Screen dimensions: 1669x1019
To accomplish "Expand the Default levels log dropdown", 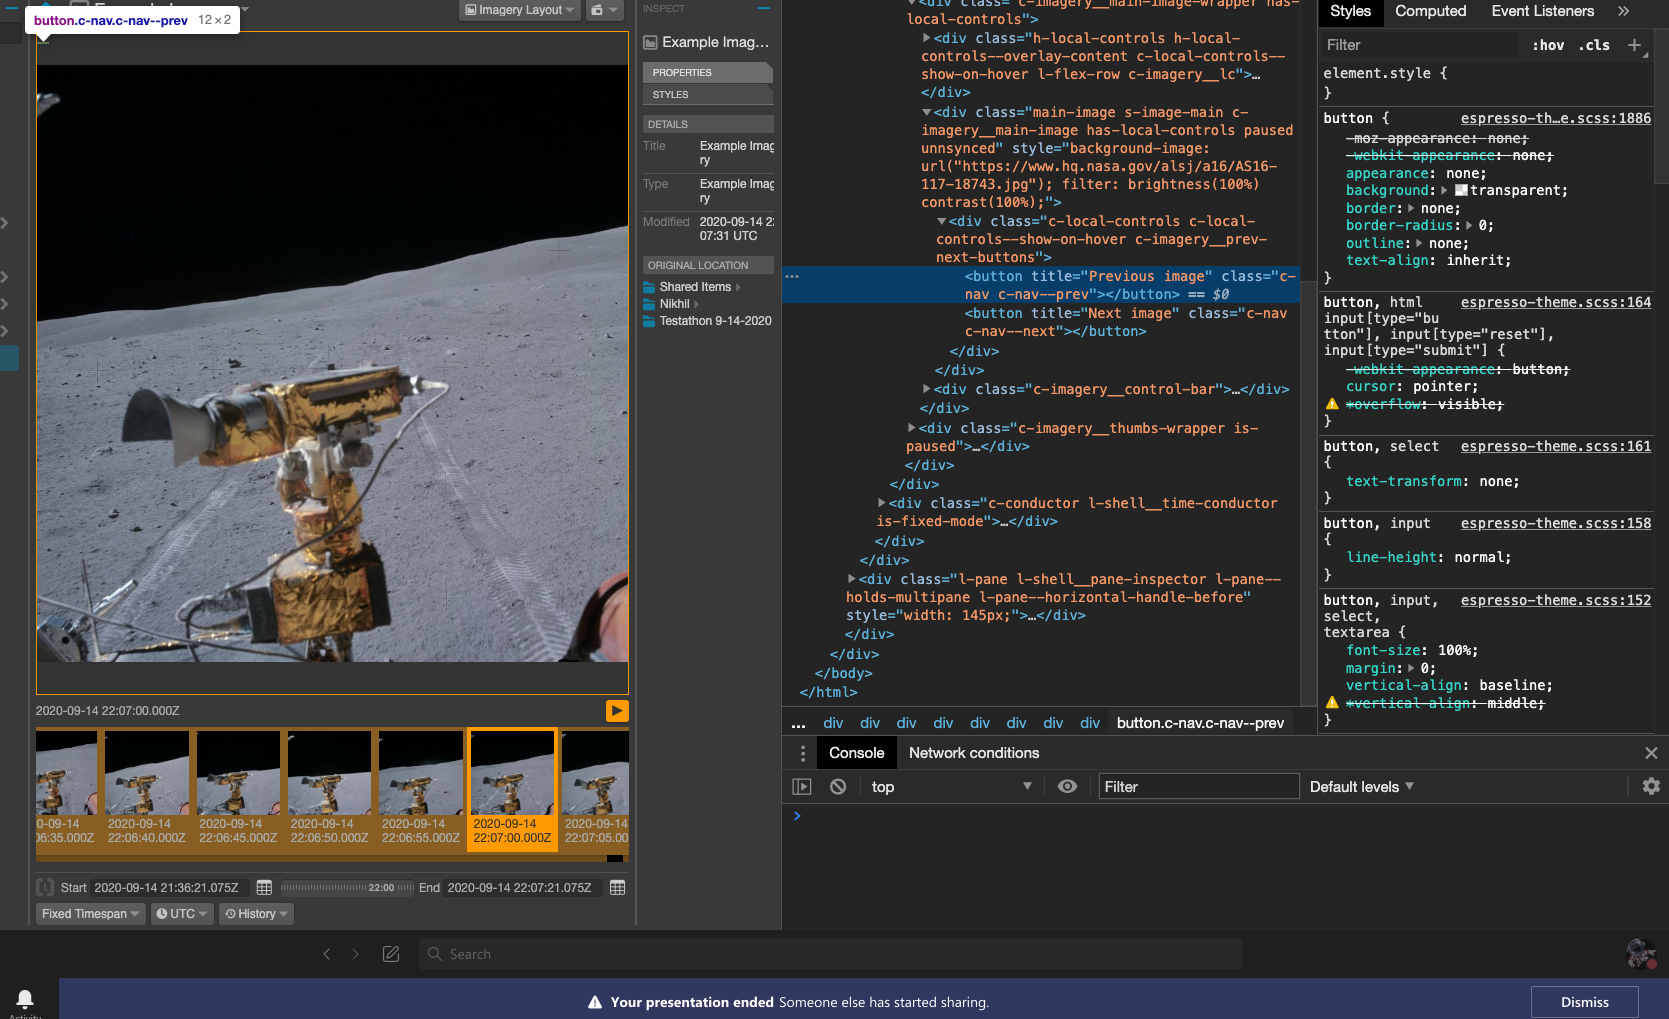I will (1361, 787).
